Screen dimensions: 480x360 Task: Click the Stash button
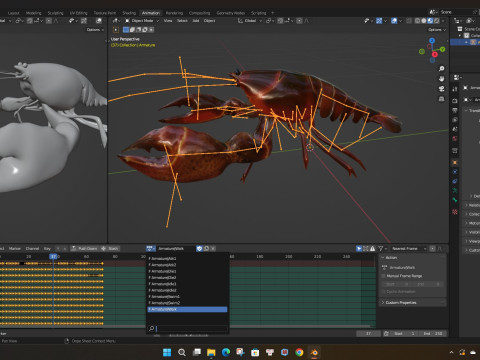[x=110, y=249]
